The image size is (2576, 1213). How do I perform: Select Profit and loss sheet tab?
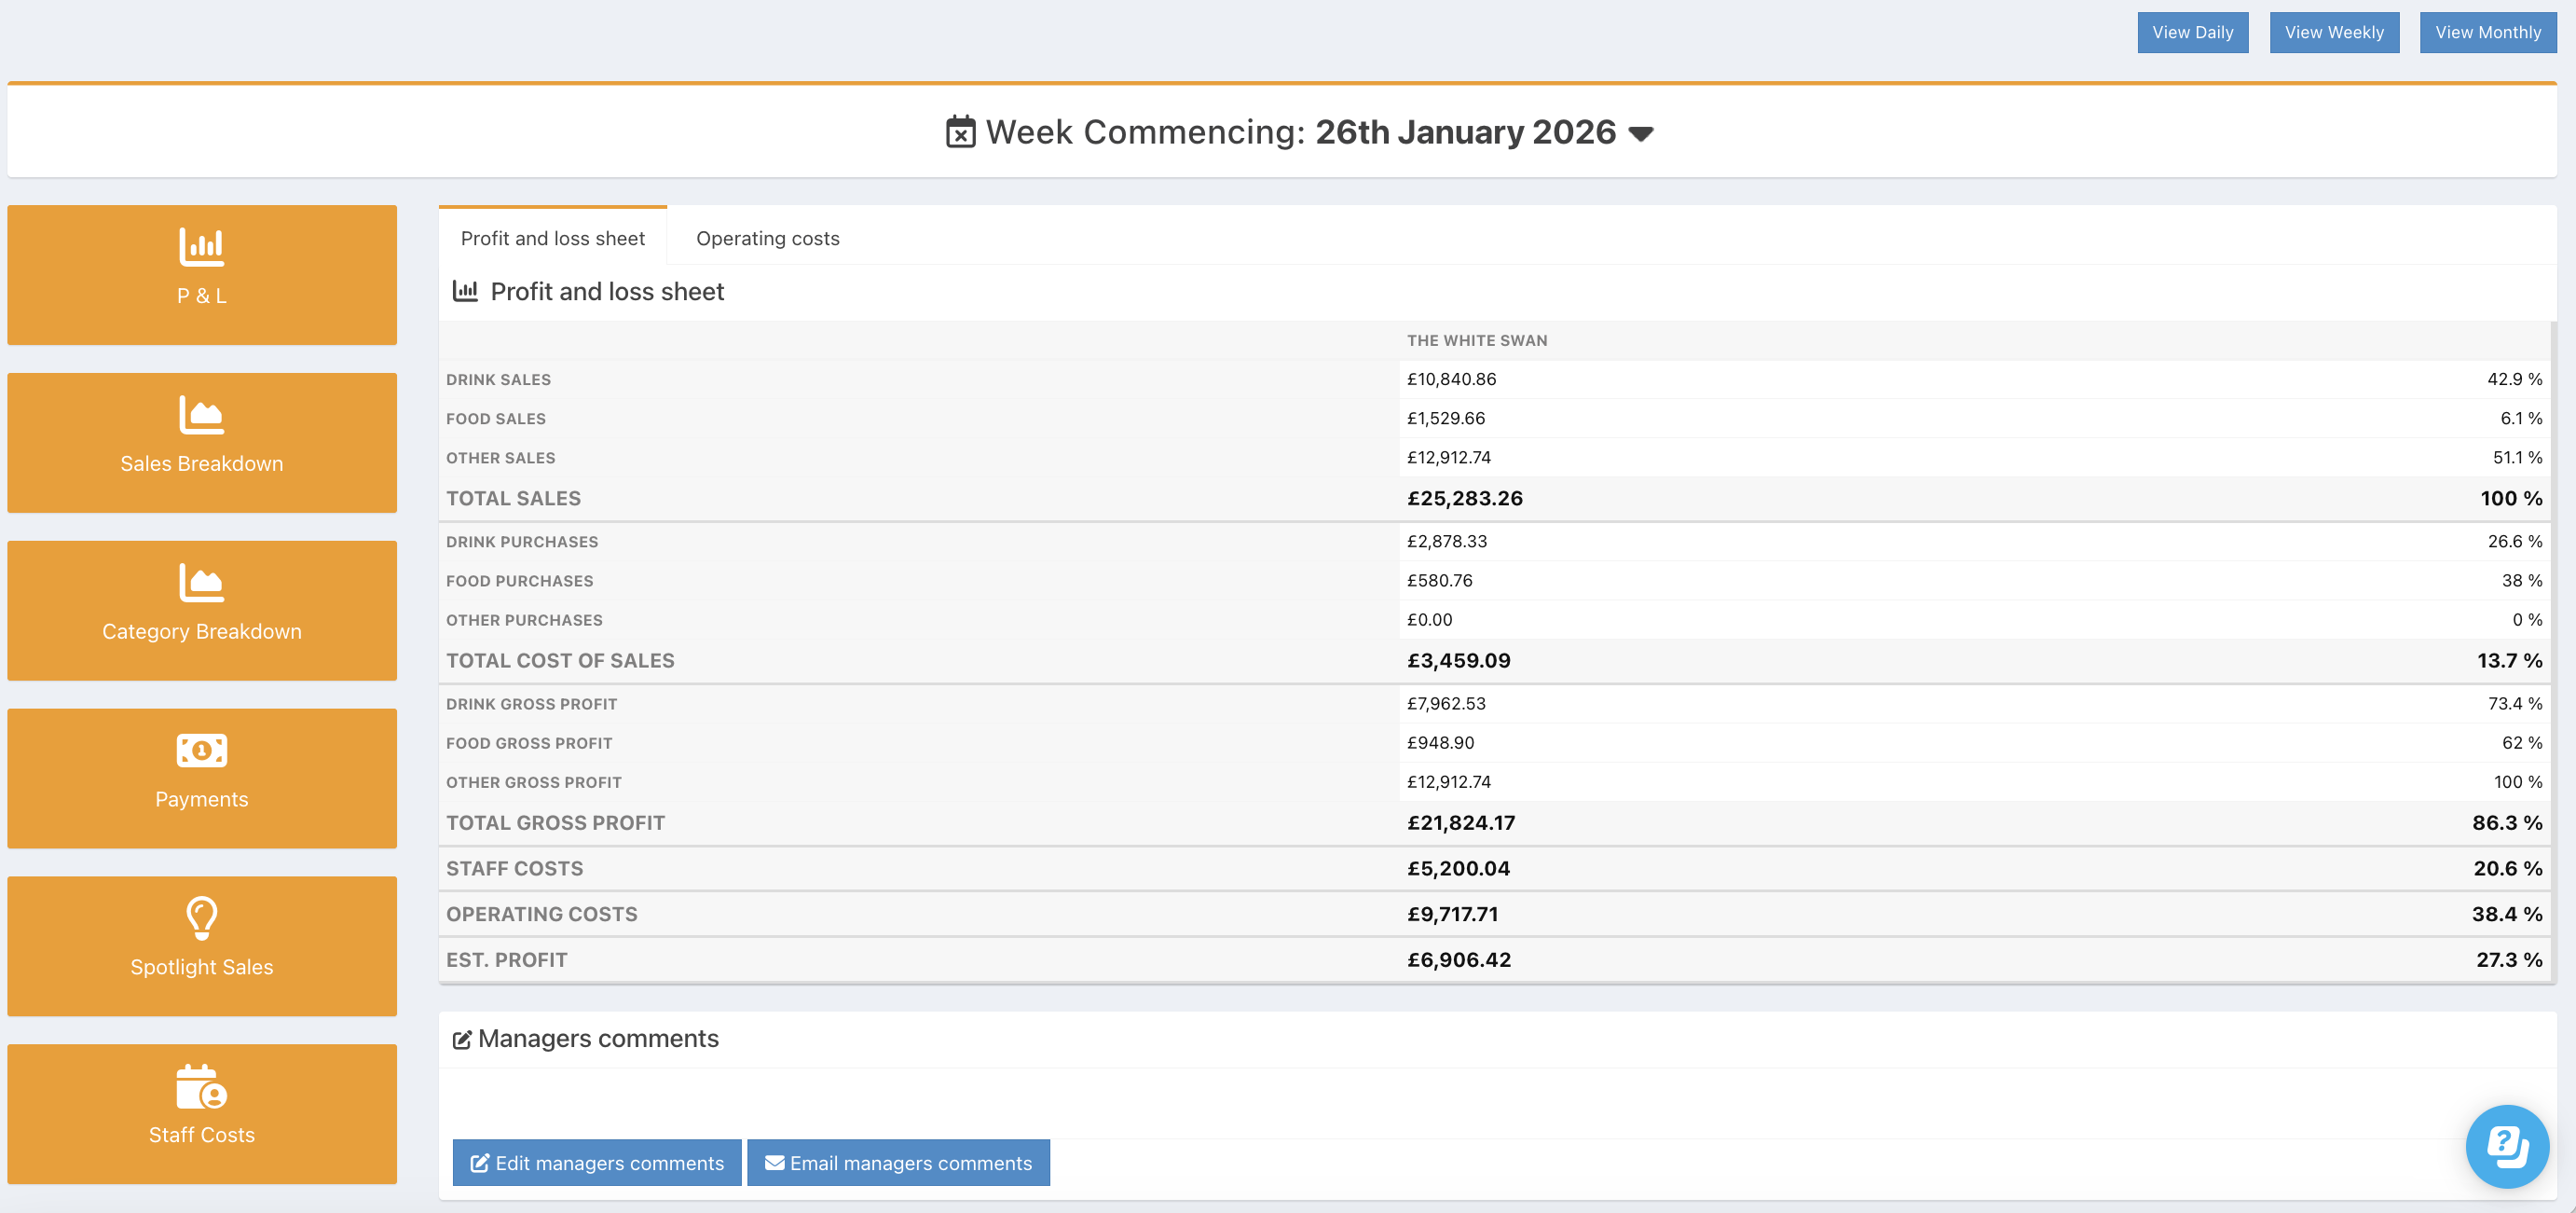pyautogui.click(x=552, y=238)
